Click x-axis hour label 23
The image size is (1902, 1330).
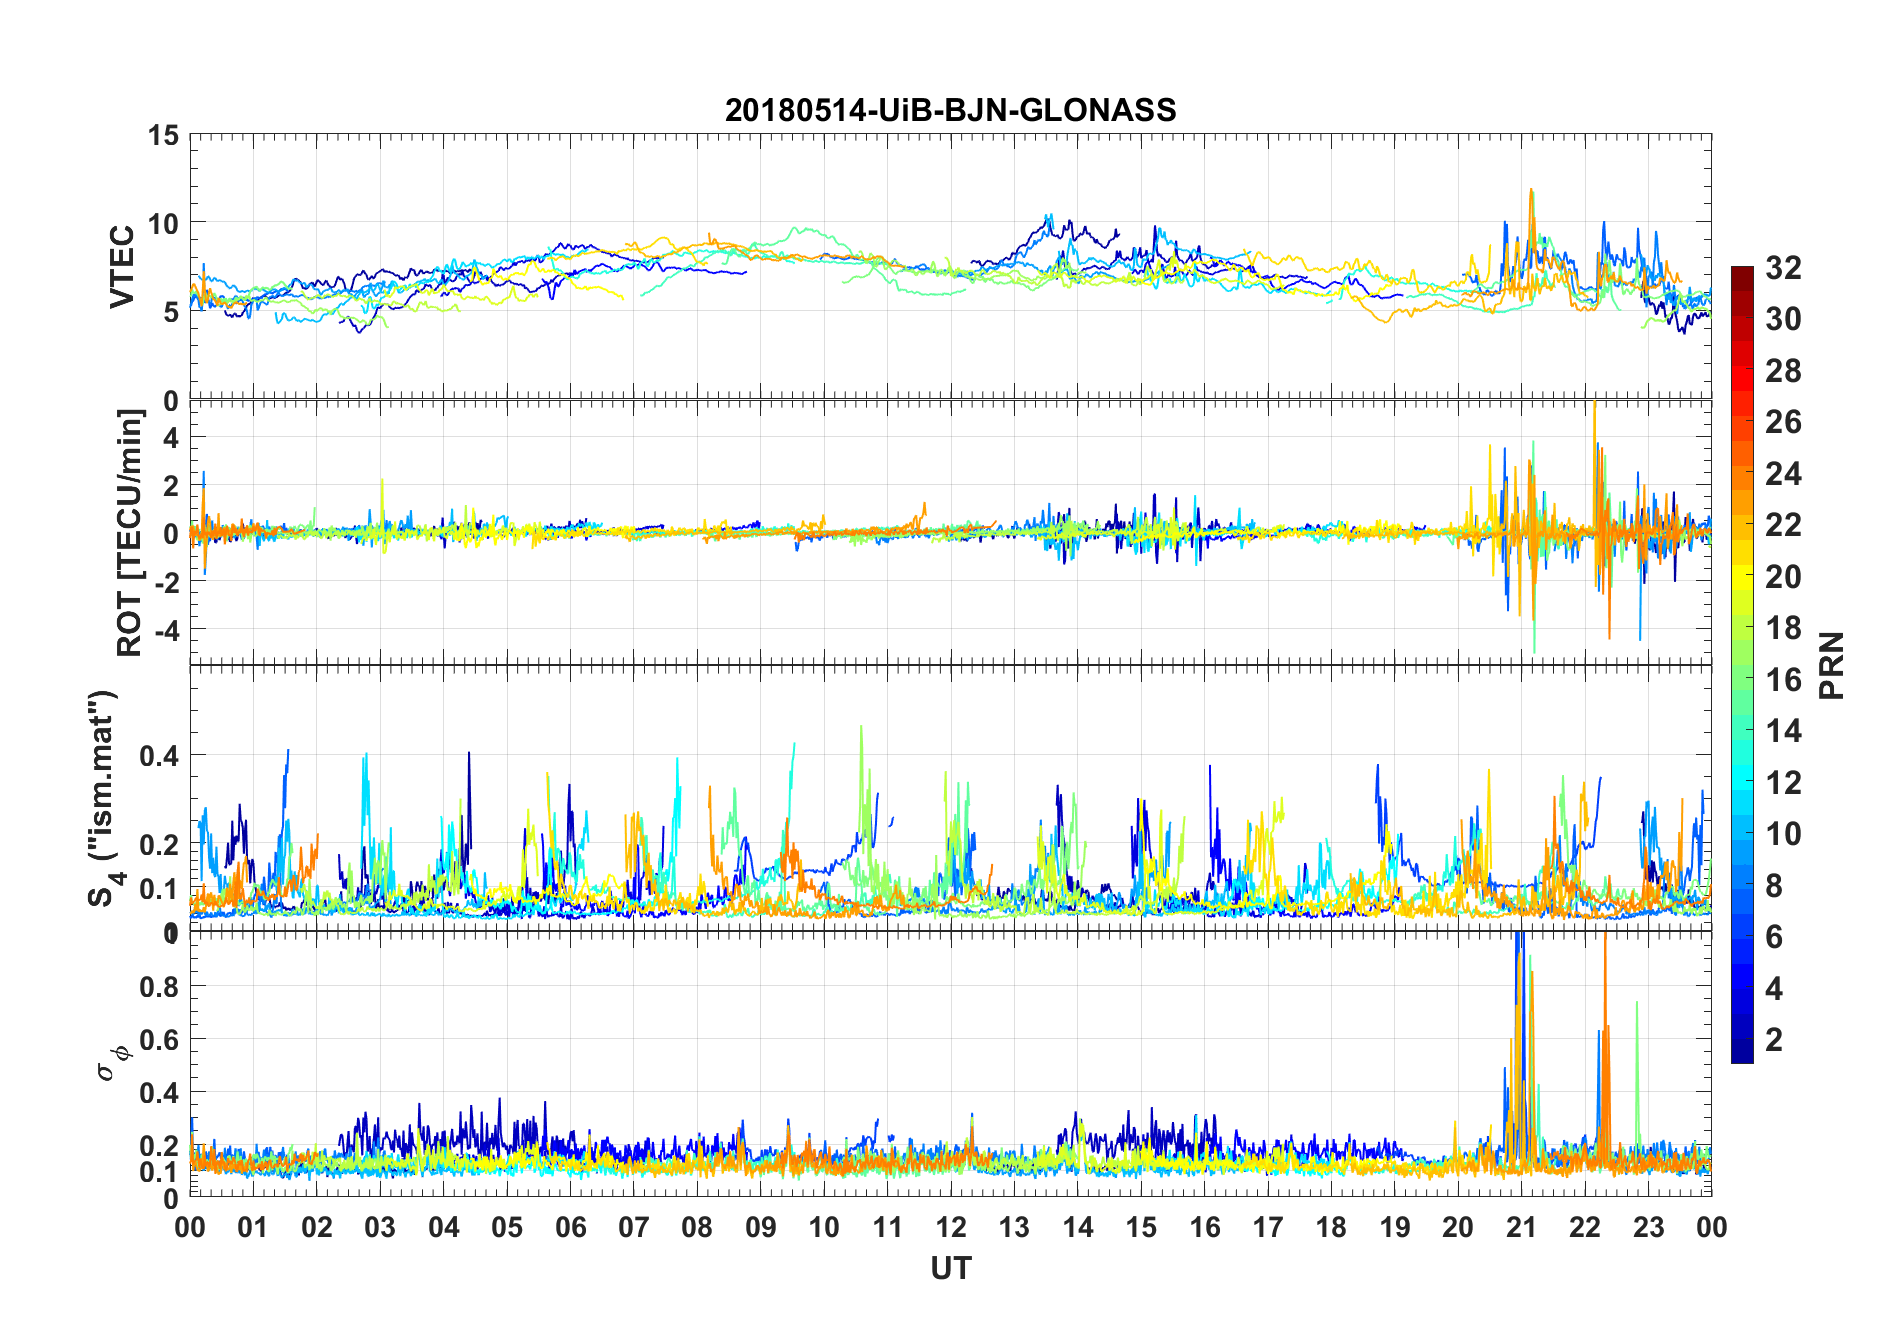pos(1648,1227)
